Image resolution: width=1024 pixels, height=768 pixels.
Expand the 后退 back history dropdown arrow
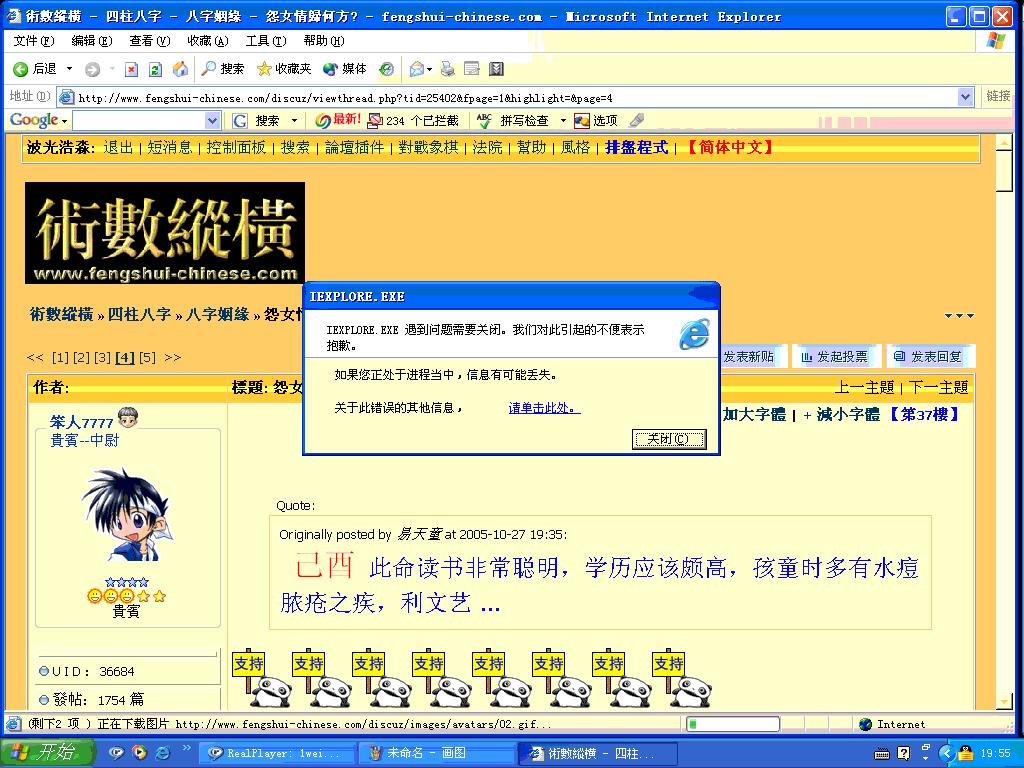click(x=69, y=69)
